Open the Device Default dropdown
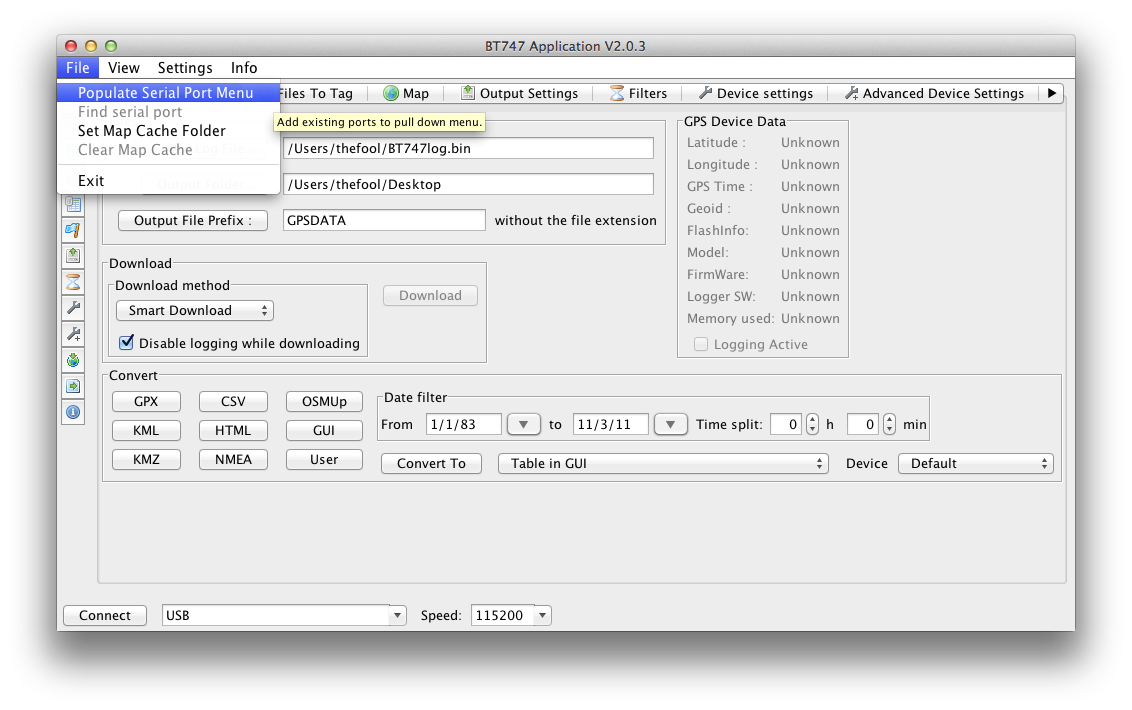 pos(975,464)
